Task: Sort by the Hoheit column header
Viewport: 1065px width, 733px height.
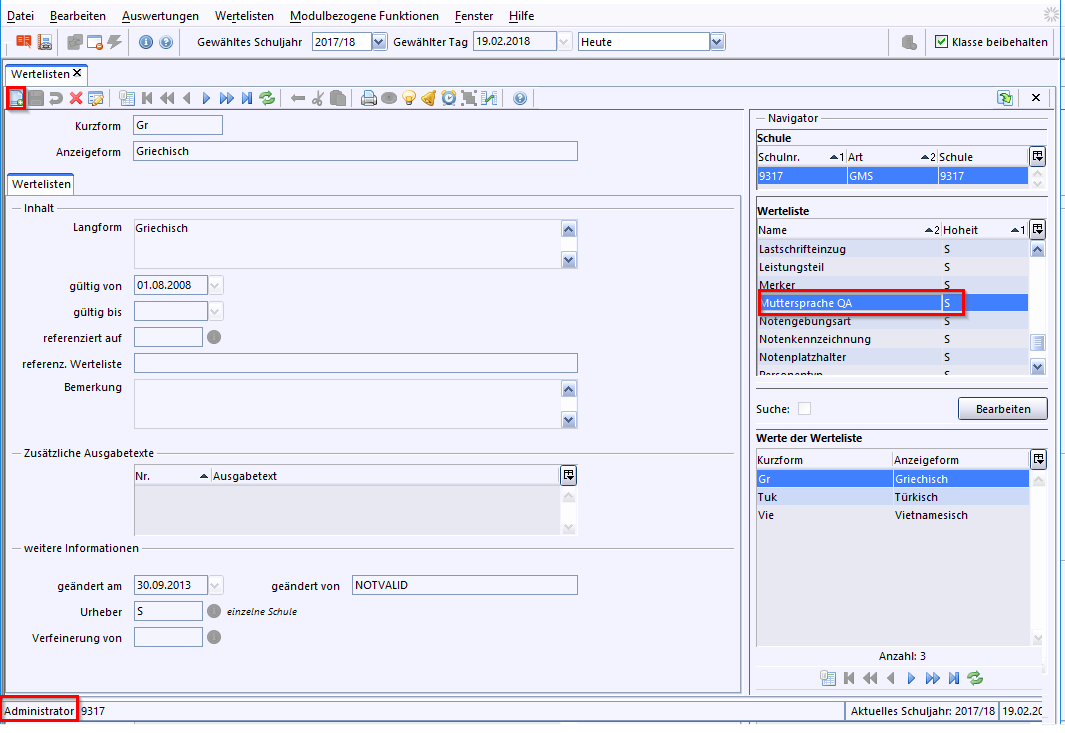Action: click(983, 230)
